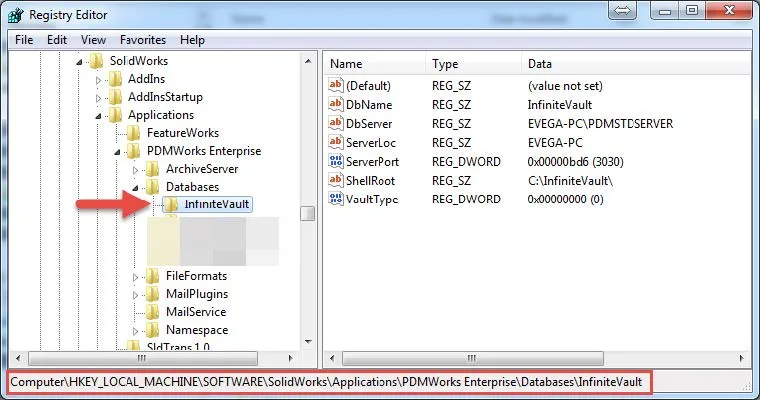Sort values by Name column header
This screenshot has width=760, height=400.
(375, 64)
